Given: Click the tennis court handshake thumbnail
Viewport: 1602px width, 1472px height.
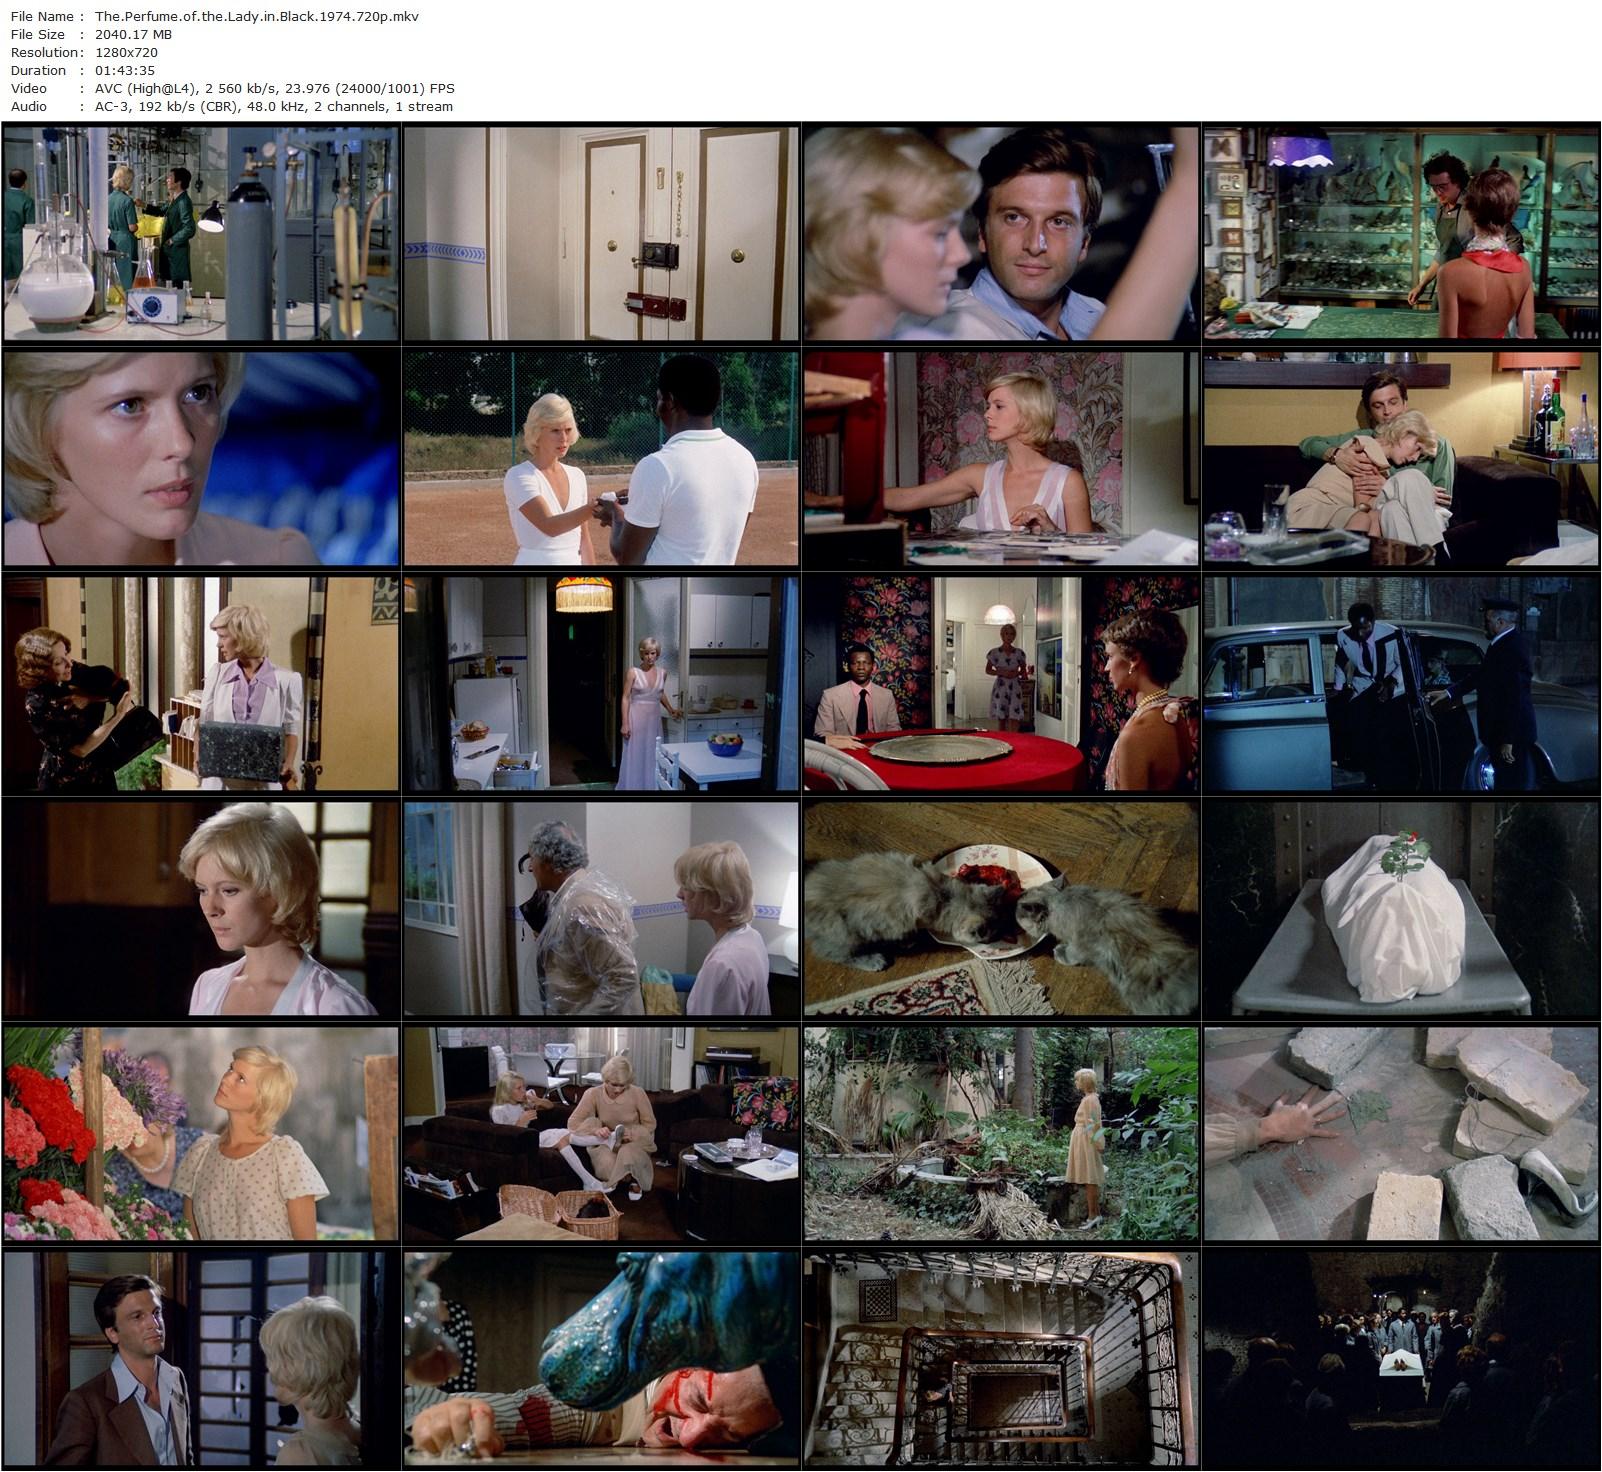Looking at the screenshot, I should pos(601,458).
